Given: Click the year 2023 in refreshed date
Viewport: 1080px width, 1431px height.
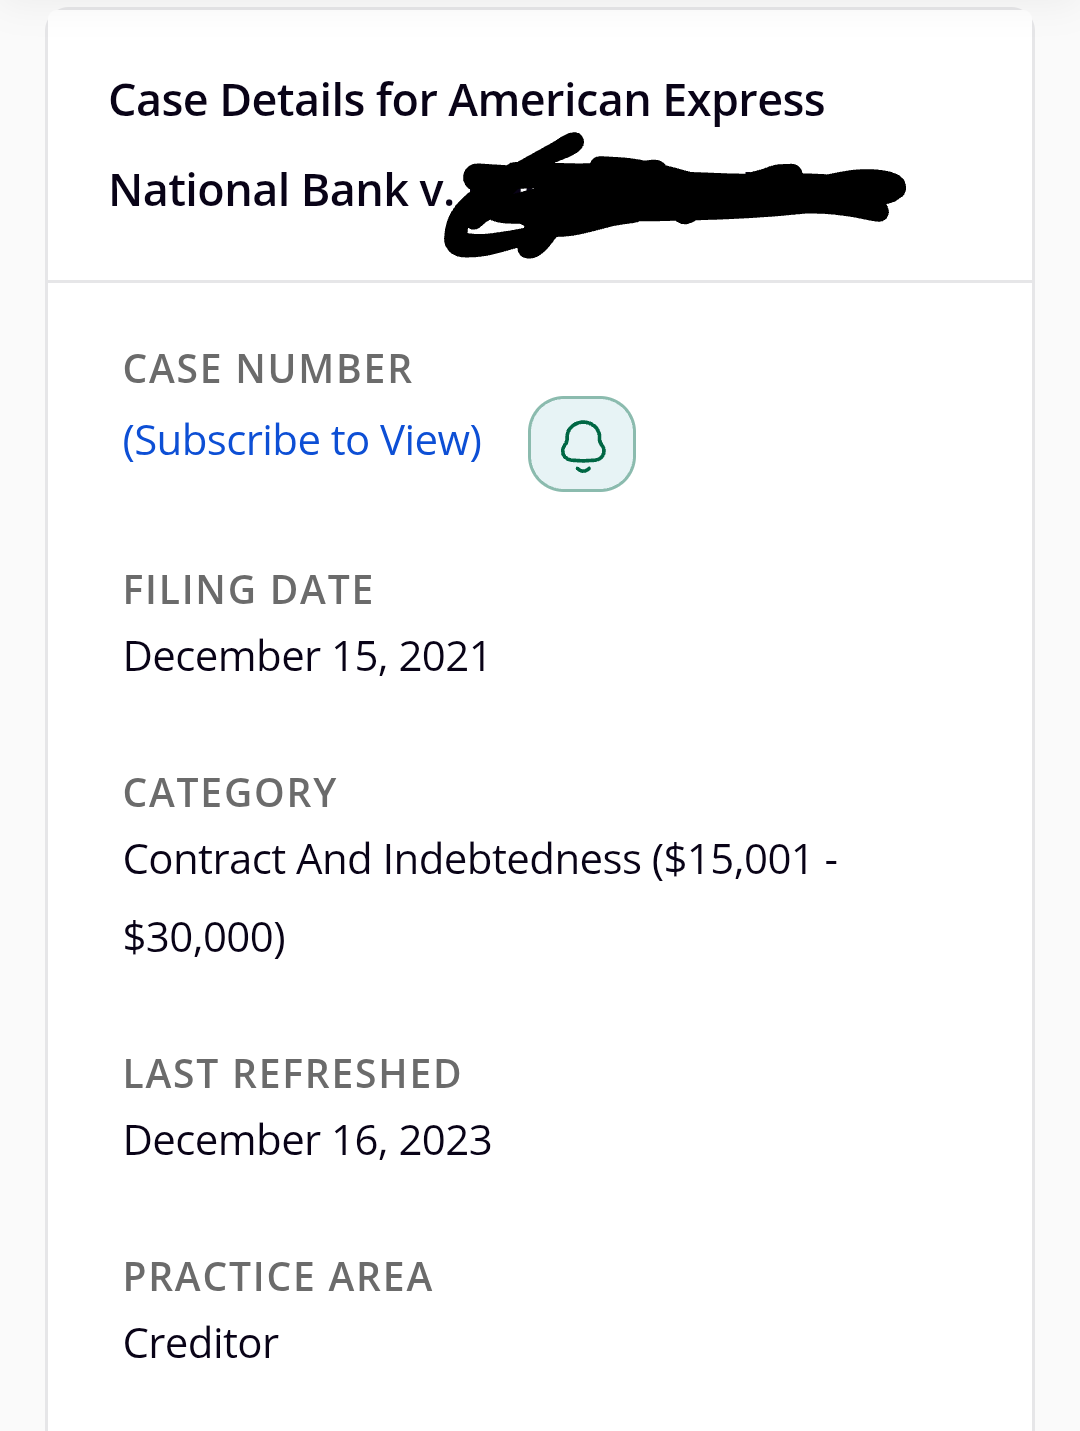Looking at the screenshot, I should [x=445, y=1141].
